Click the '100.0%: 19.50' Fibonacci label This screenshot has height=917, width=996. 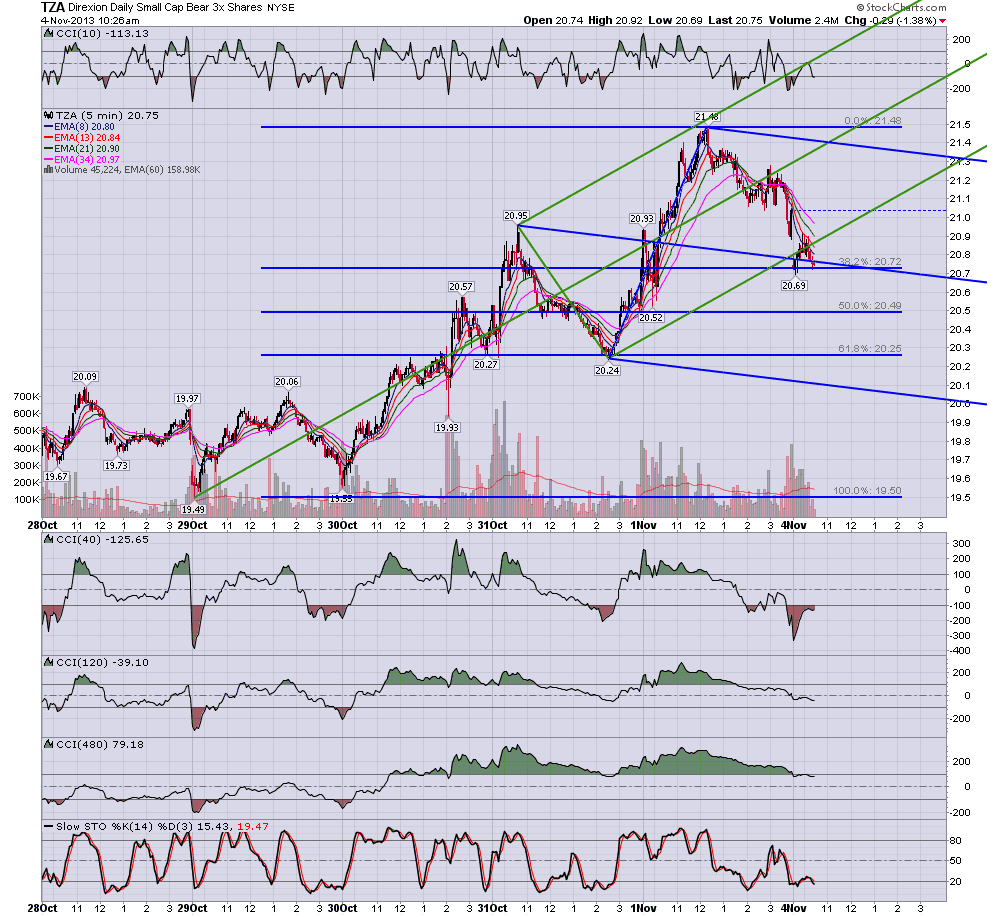[x=867, y=491]
